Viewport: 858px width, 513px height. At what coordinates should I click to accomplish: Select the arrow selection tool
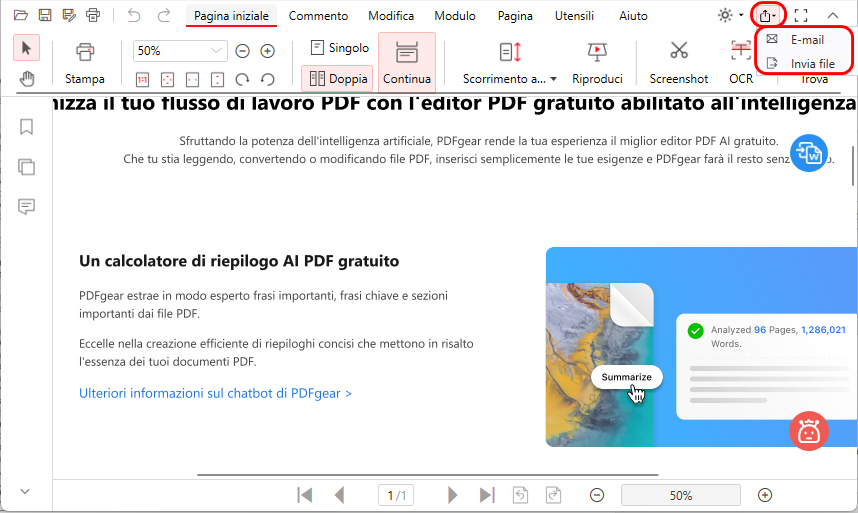(x=26, y=48)
